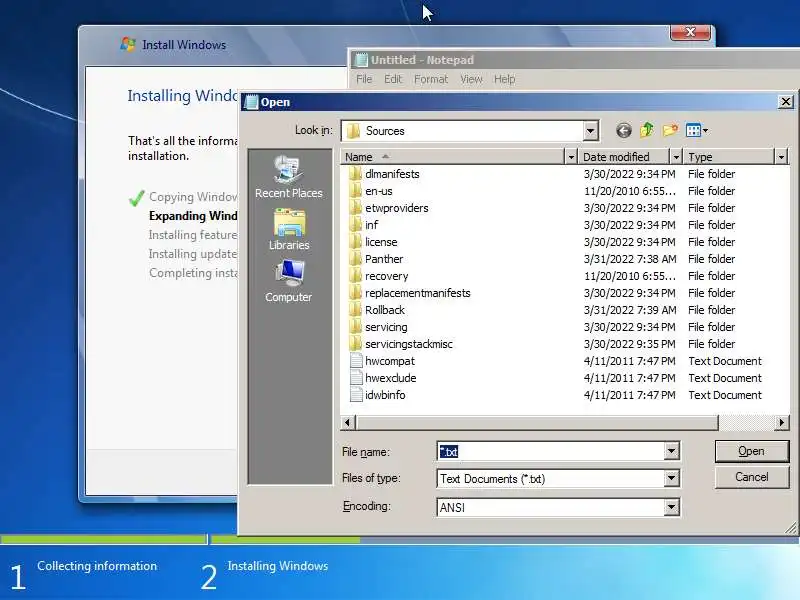Click the file list scroll left arrow
Image resolution: width=800 pixels, height=600 pixels.
tap(348, 422)
